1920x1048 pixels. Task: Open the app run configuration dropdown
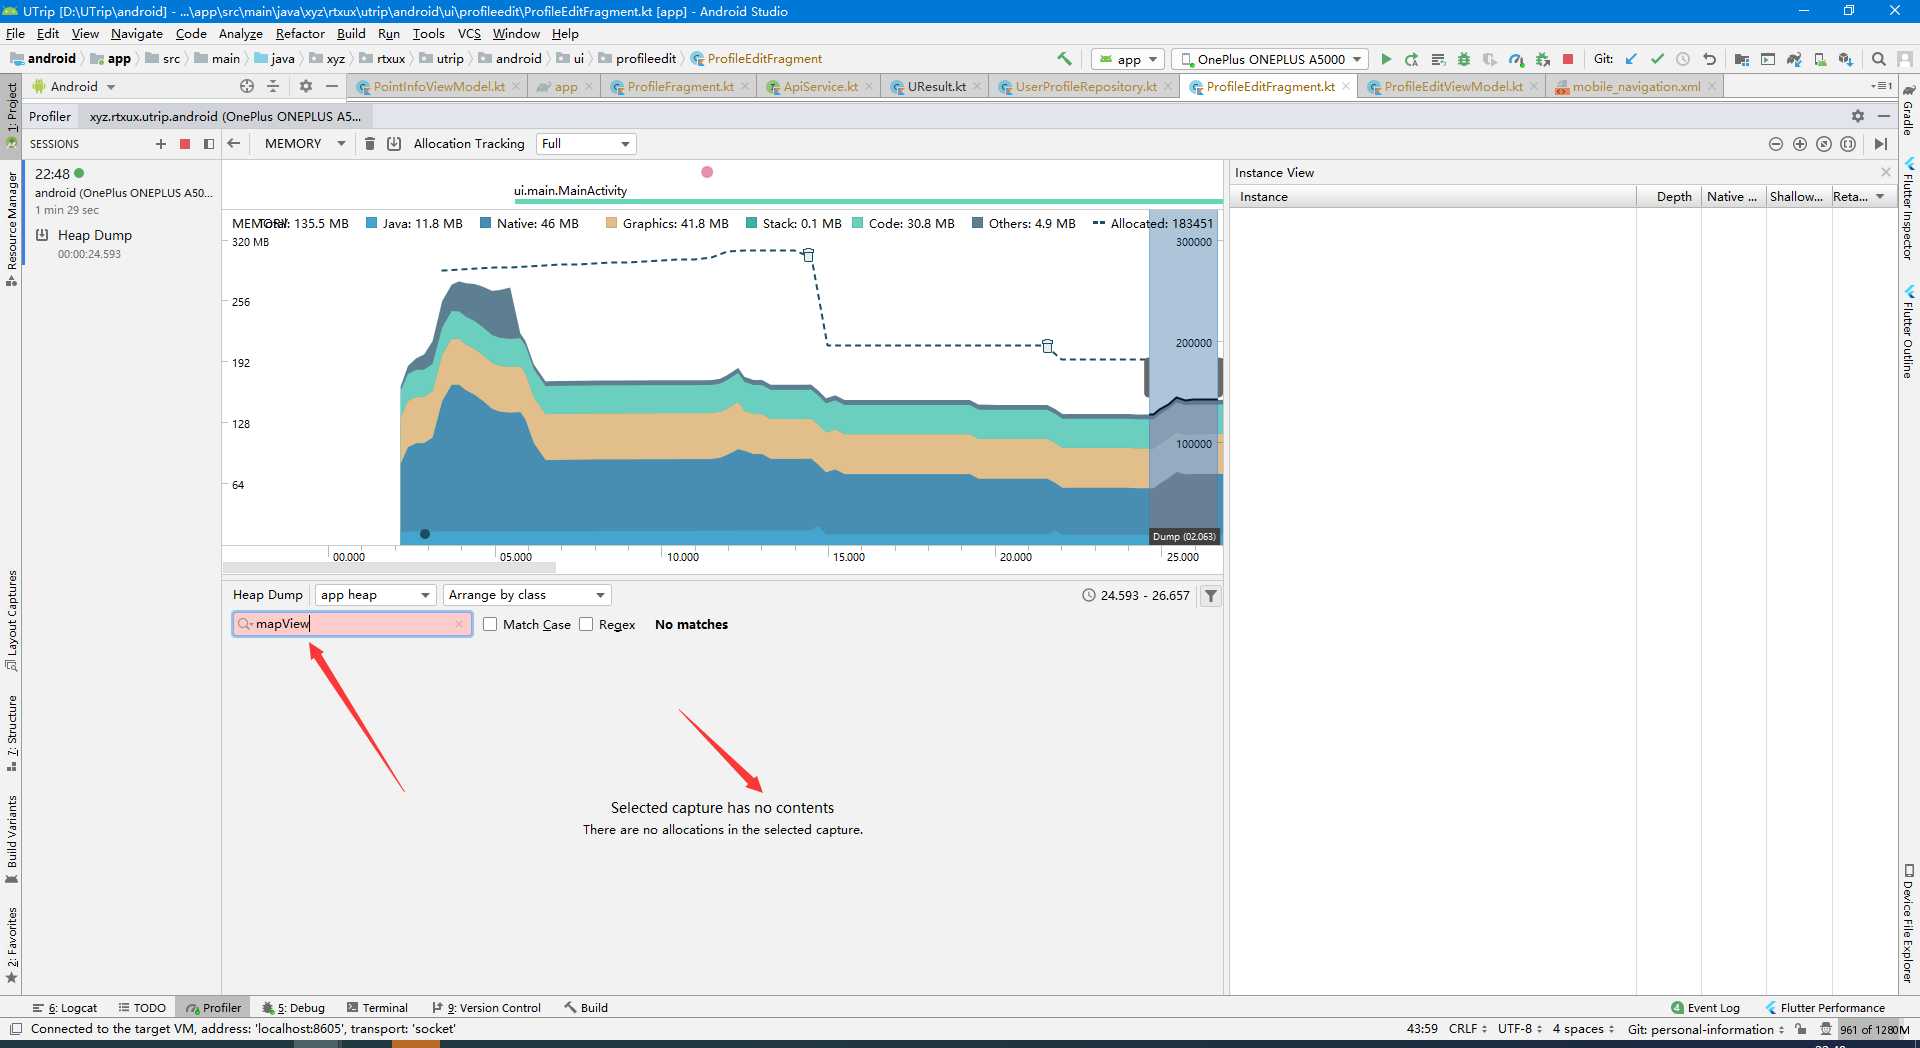coord(1128,59)
